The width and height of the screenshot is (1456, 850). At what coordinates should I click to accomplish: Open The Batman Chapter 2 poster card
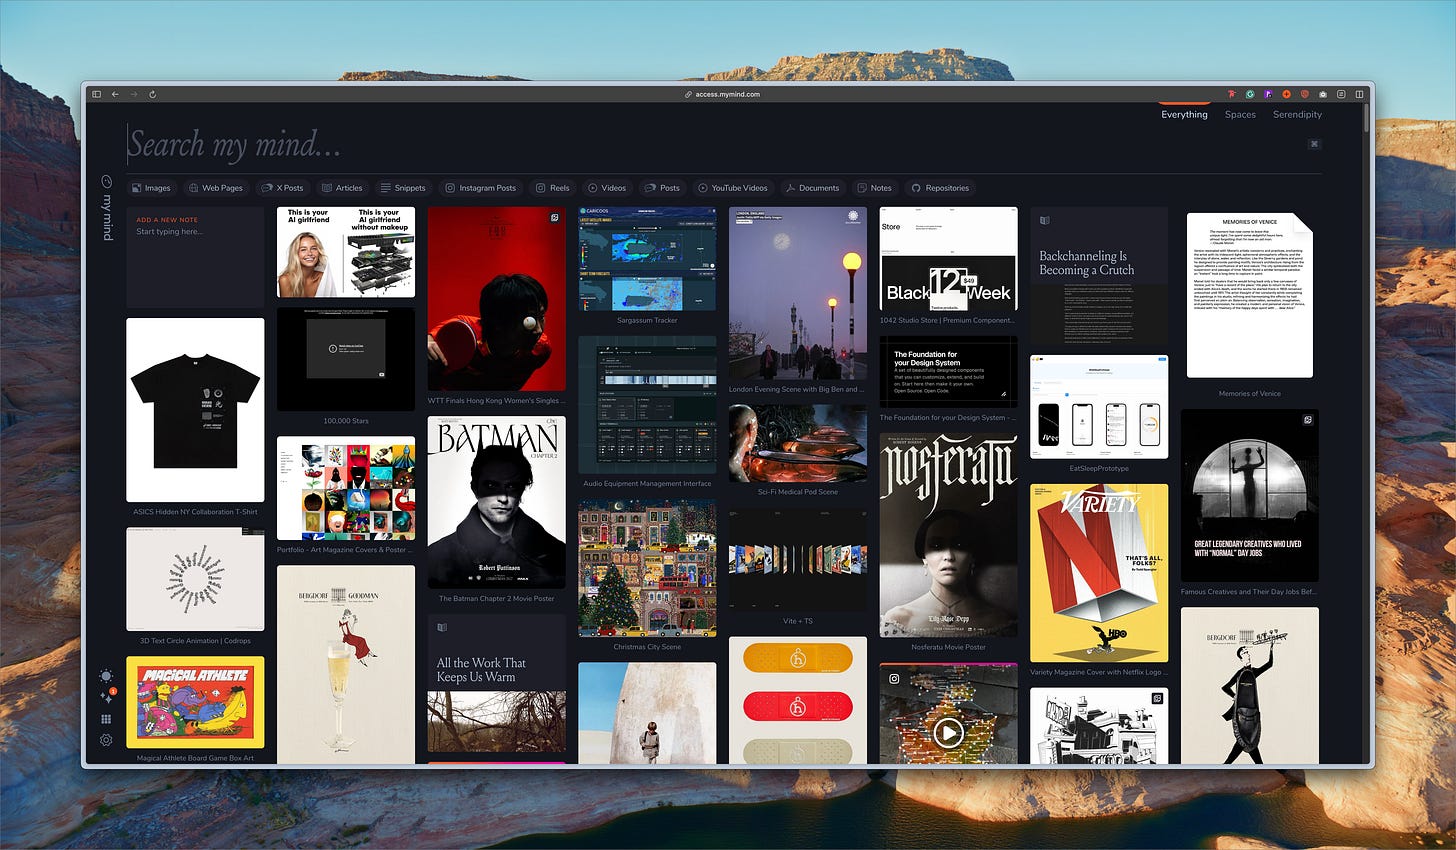[497, 503]
